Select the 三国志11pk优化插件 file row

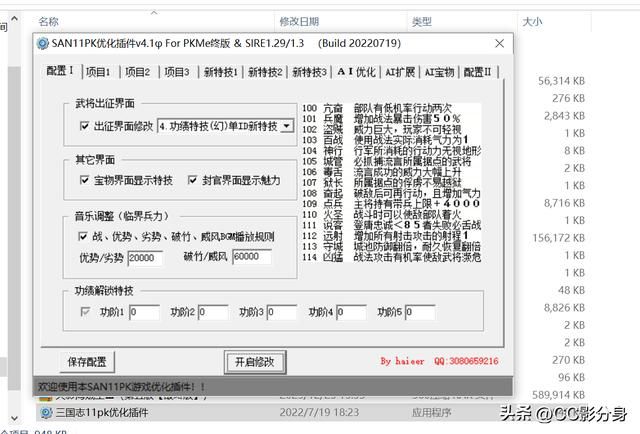[313, 413]
